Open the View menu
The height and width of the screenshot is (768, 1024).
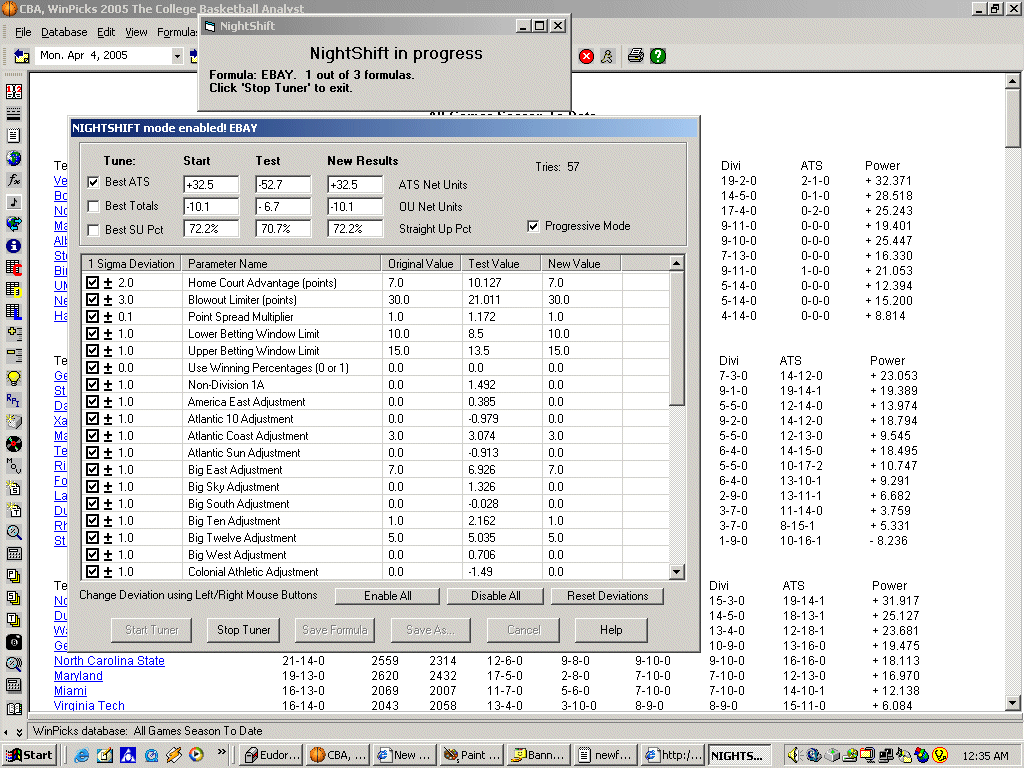[136, 32]
